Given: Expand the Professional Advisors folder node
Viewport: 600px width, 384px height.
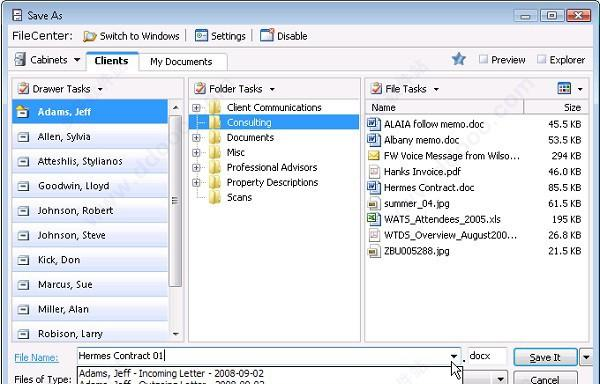Looking at the screenshot, I should pos(196,168).
